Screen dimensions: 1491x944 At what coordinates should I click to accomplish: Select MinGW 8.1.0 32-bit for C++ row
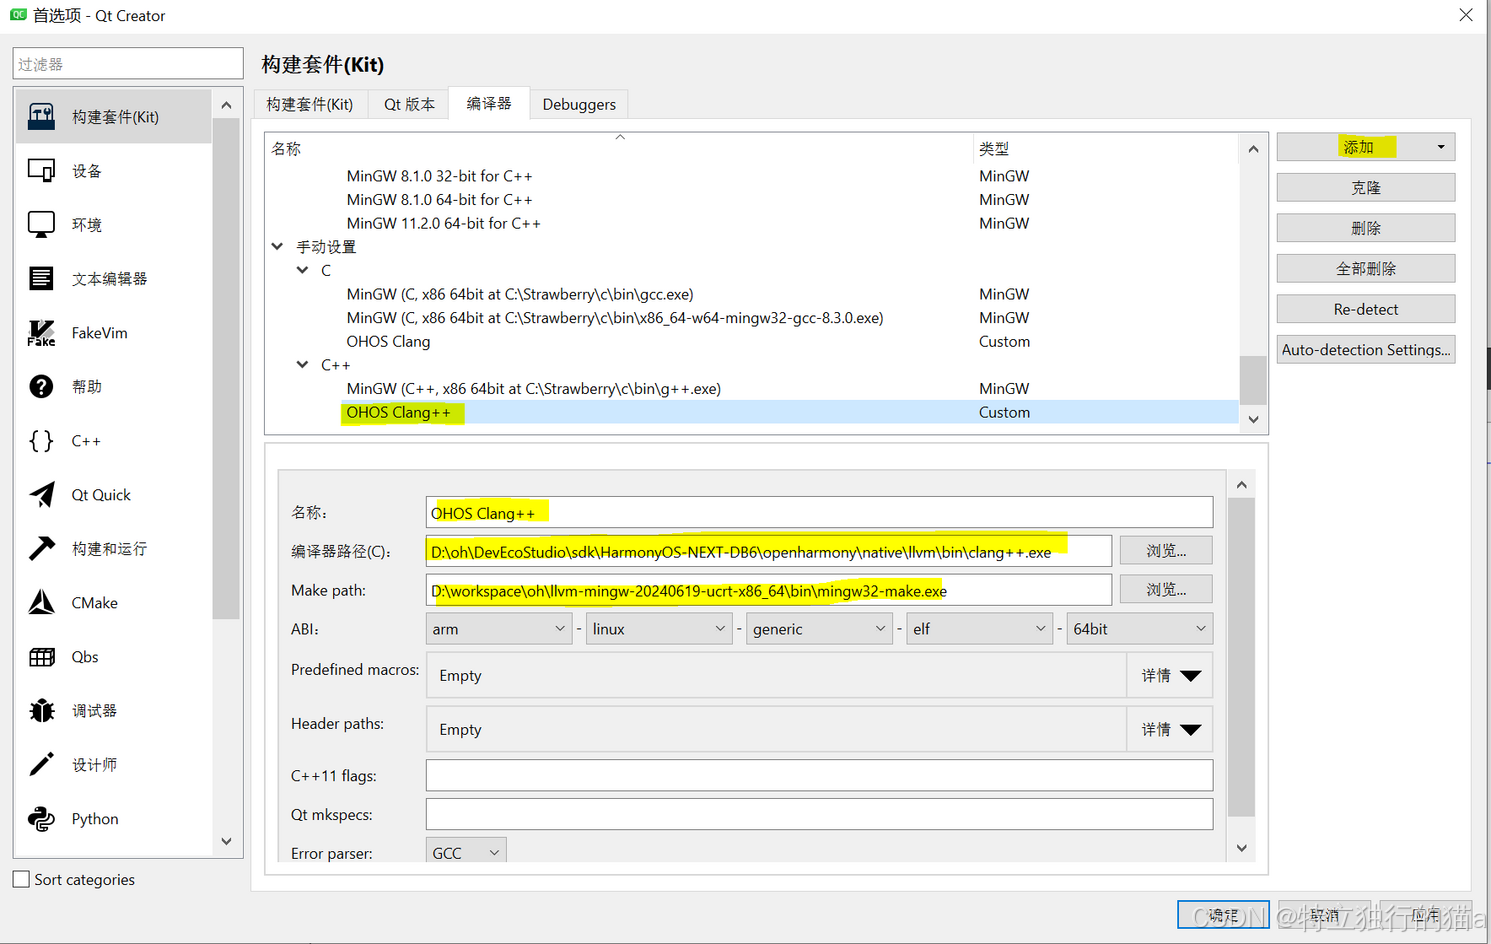pos(751,176)
